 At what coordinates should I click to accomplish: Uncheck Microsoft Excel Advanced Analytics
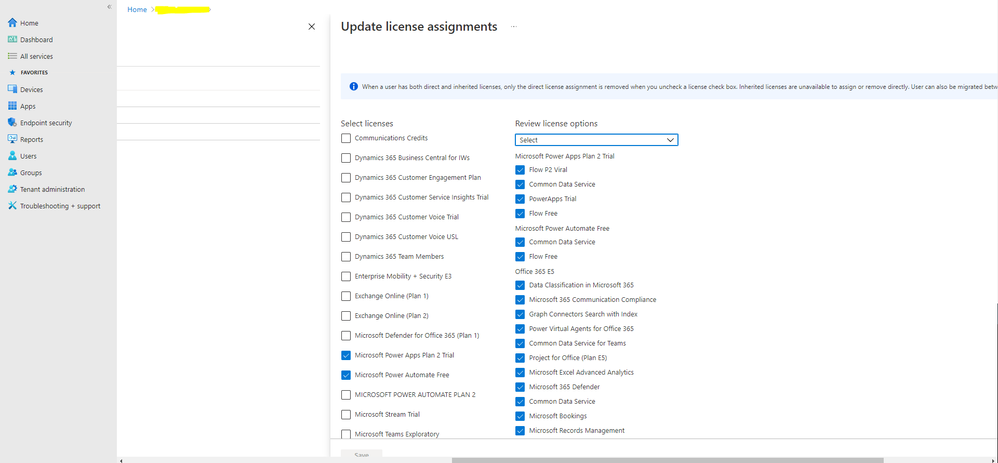coord(520,373)
